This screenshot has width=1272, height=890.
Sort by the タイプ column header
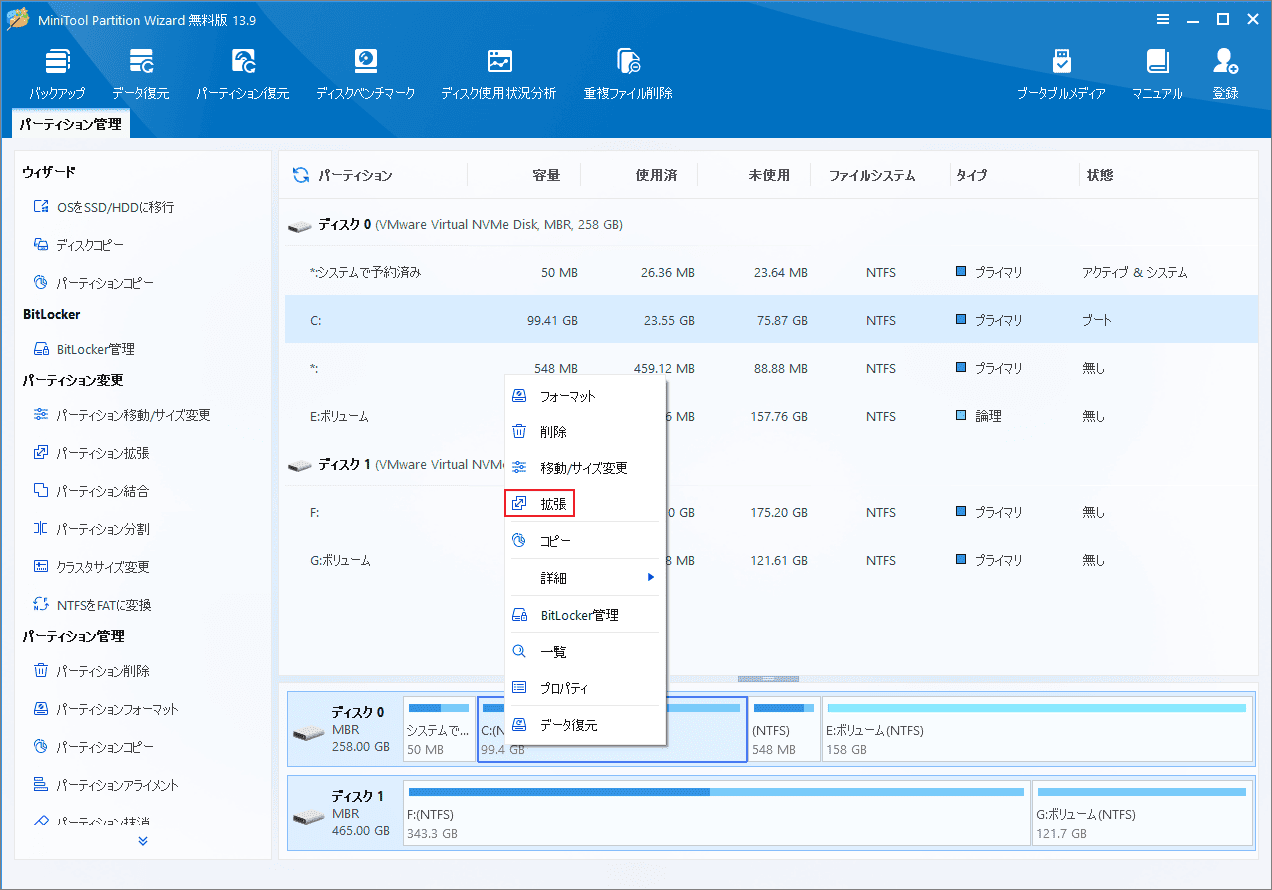pos(971,175)
